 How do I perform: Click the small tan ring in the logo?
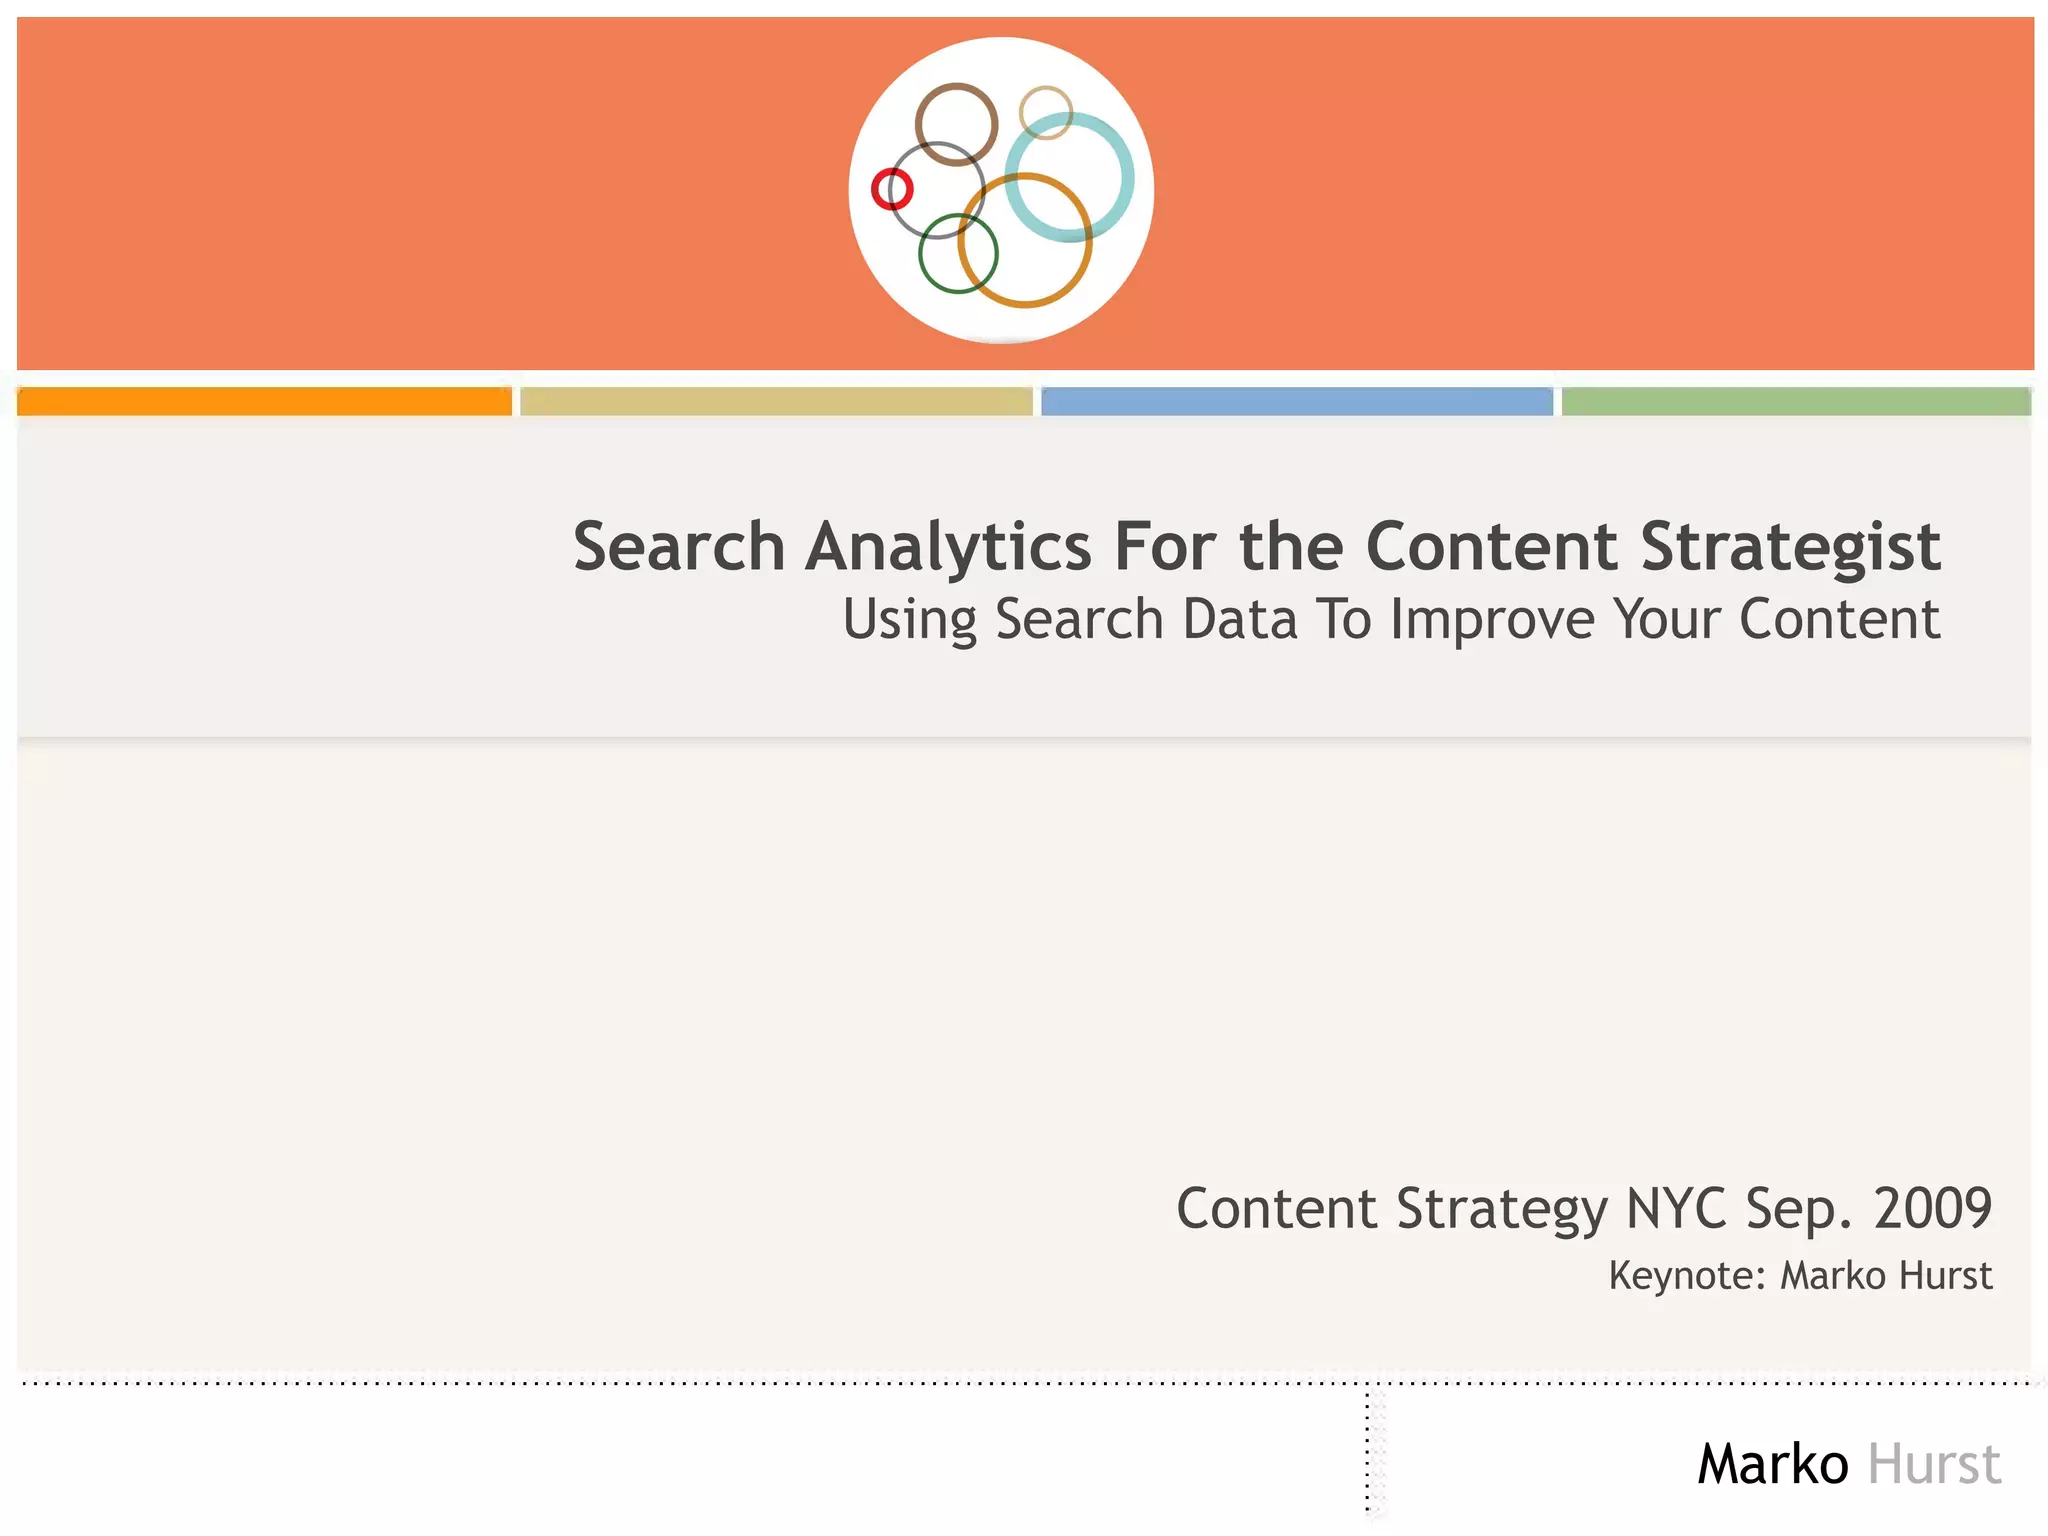point(1046,90)
